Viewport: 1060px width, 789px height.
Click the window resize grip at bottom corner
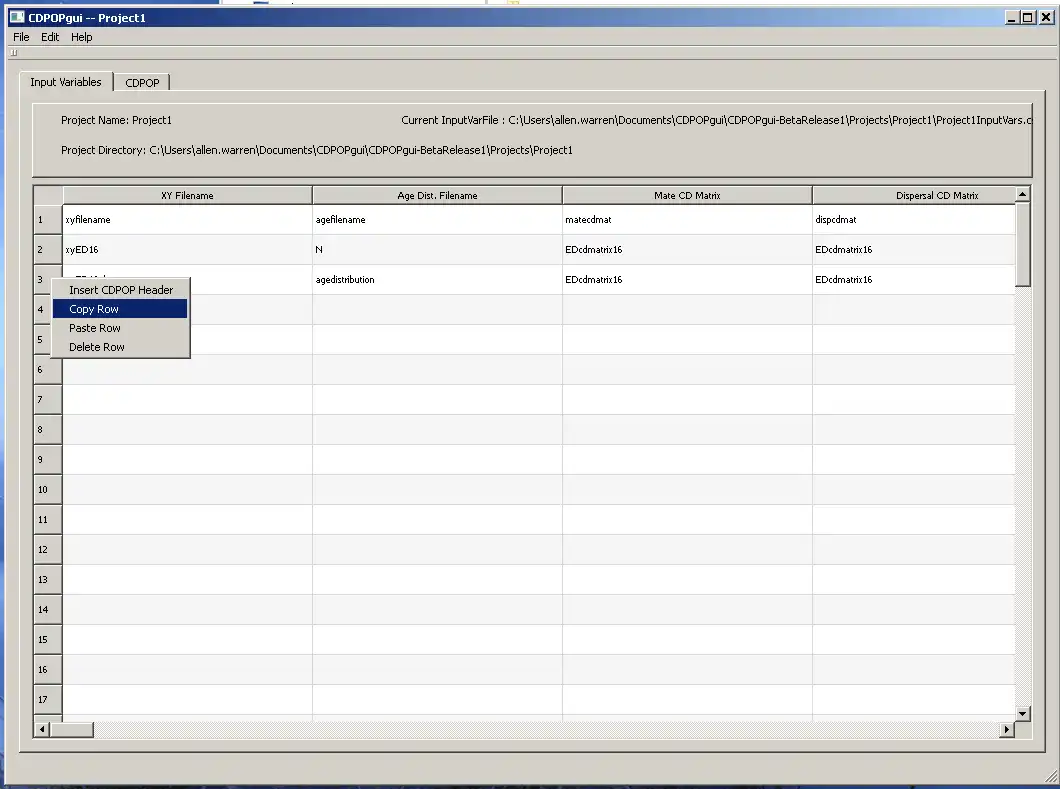click(x=1051, y=776)
